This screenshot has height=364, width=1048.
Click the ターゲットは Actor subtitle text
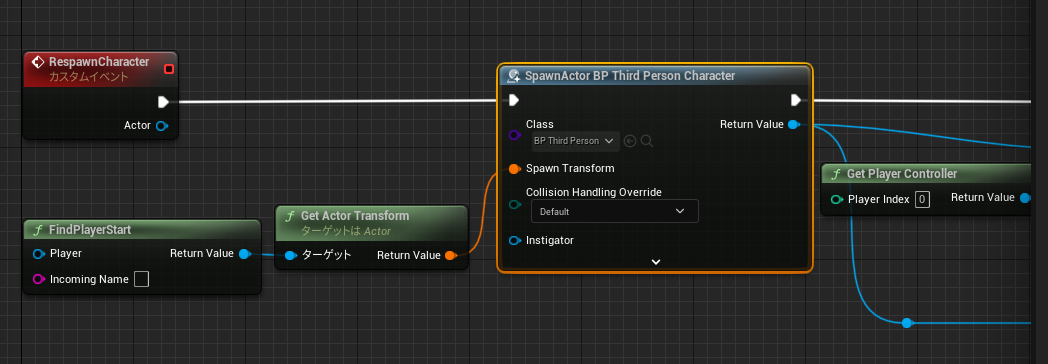pyautogui.click(x=346, y=231)
